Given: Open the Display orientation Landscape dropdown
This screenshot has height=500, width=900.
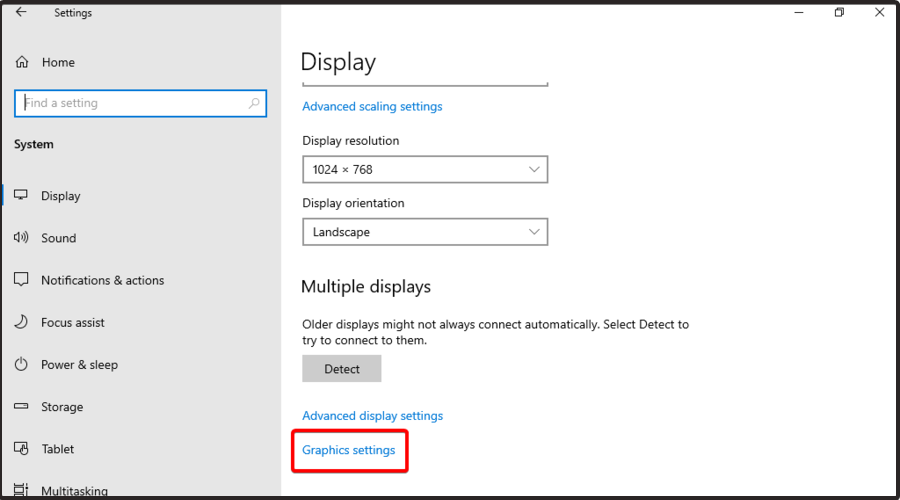Looking at the screenshot, I should pyautogui.click(x=425, y=232).
